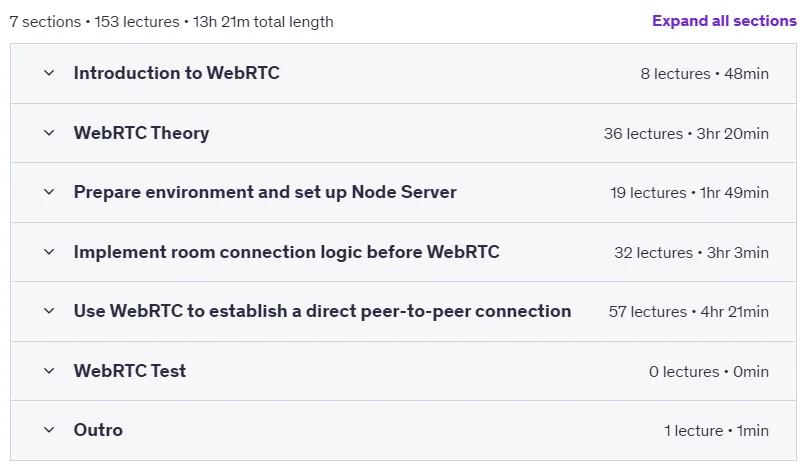The height and width of the screenshot is (464, 809).
Task: Open the Outro section title
Action: (98, 430)
